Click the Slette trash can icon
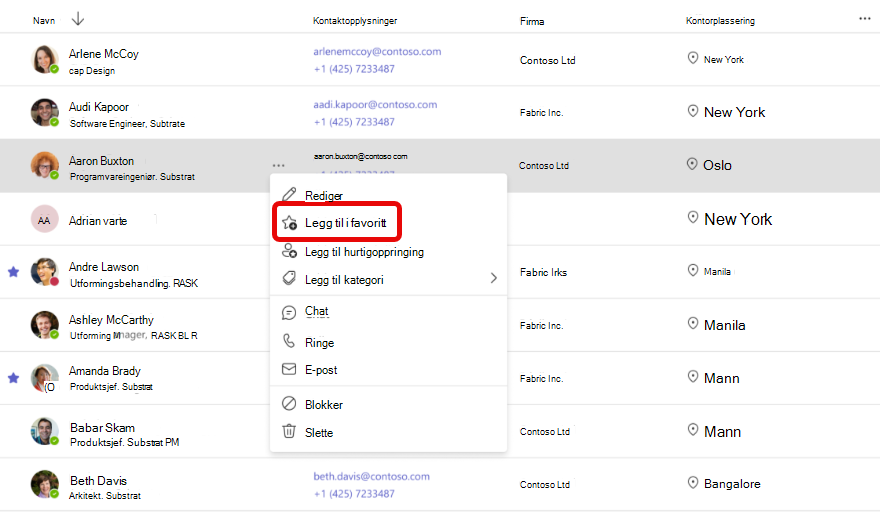Screen dimensions: 880x512 289,431
